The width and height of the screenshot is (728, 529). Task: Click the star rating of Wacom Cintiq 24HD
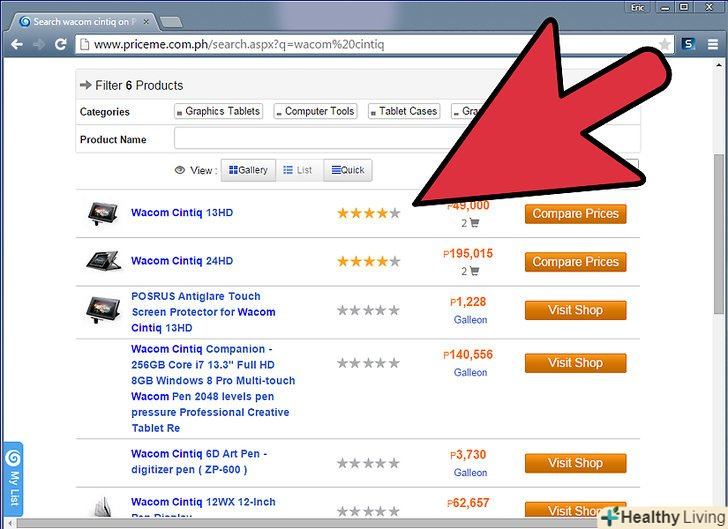click(x=369, y=261)
